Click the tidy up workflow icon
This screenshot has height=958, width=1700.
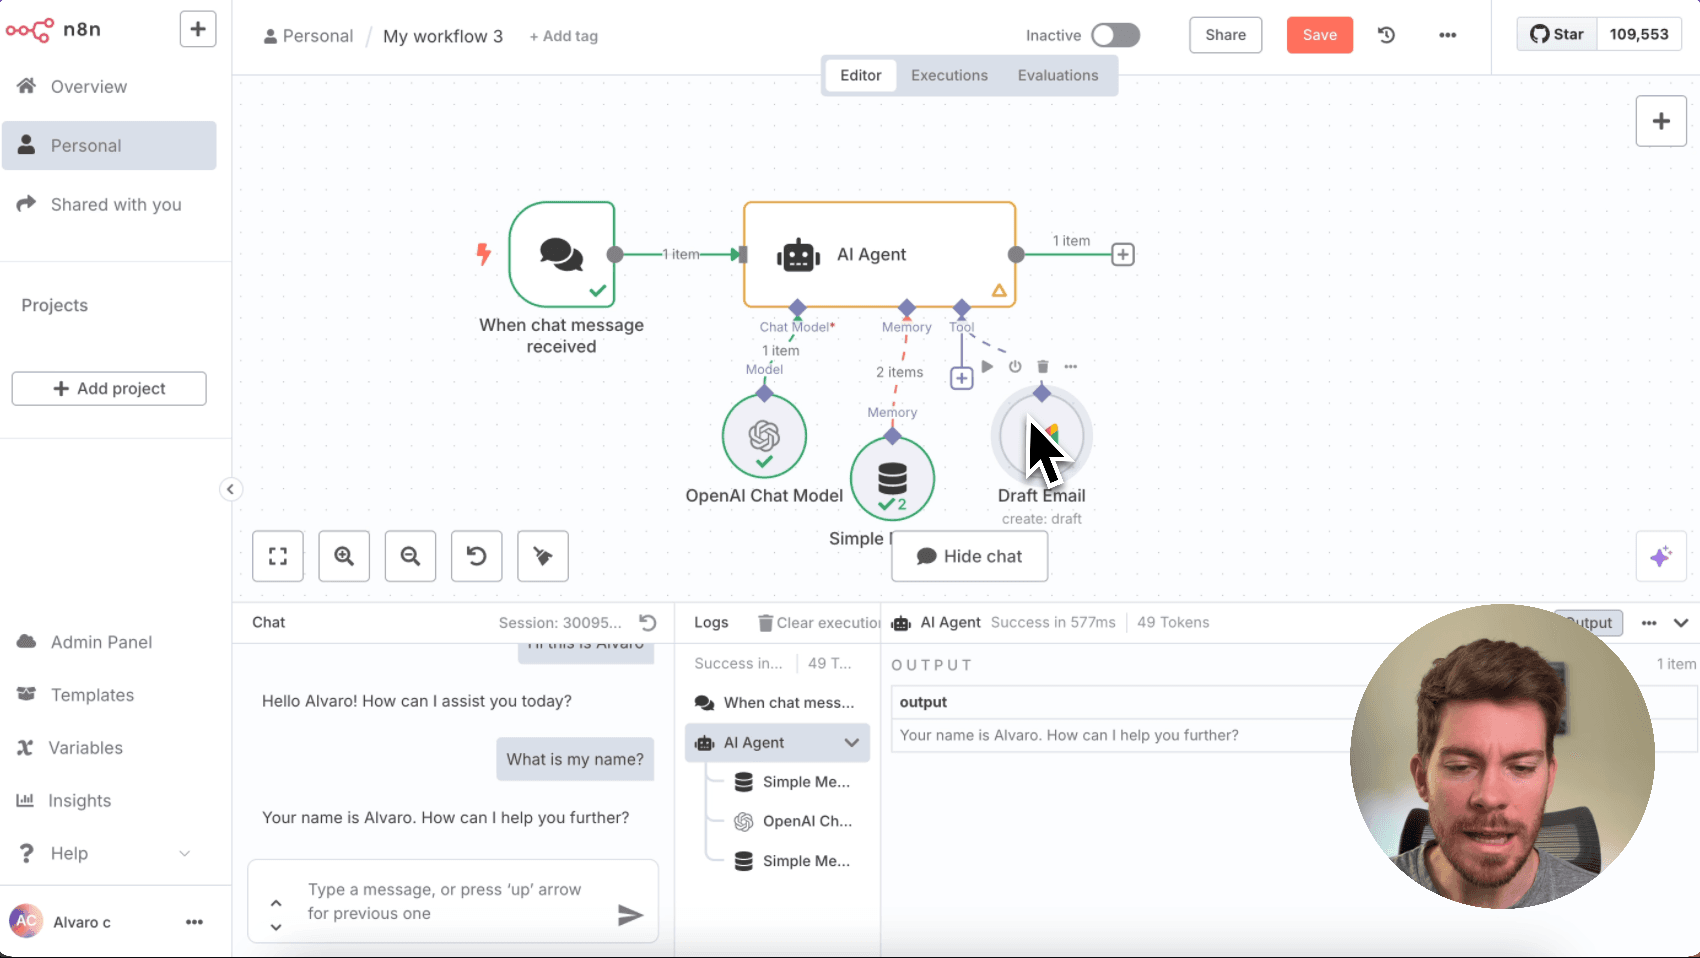[543, 556]
